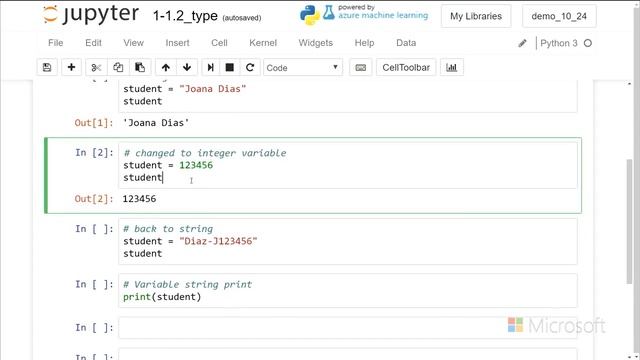Save the notebook with the floppy disk icon
Screen dimensions: 640x360
pos(47,67)
